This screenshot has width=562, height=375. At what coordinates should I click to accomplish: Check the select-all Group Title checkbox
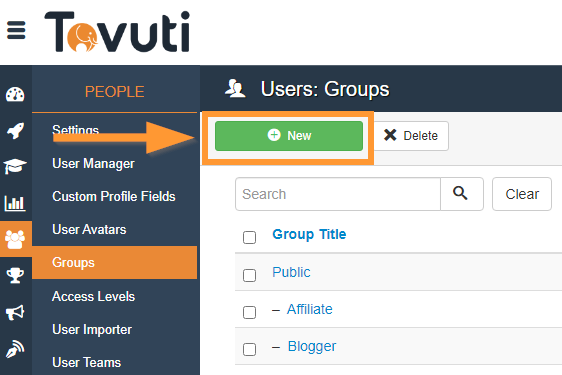(249, 237)
